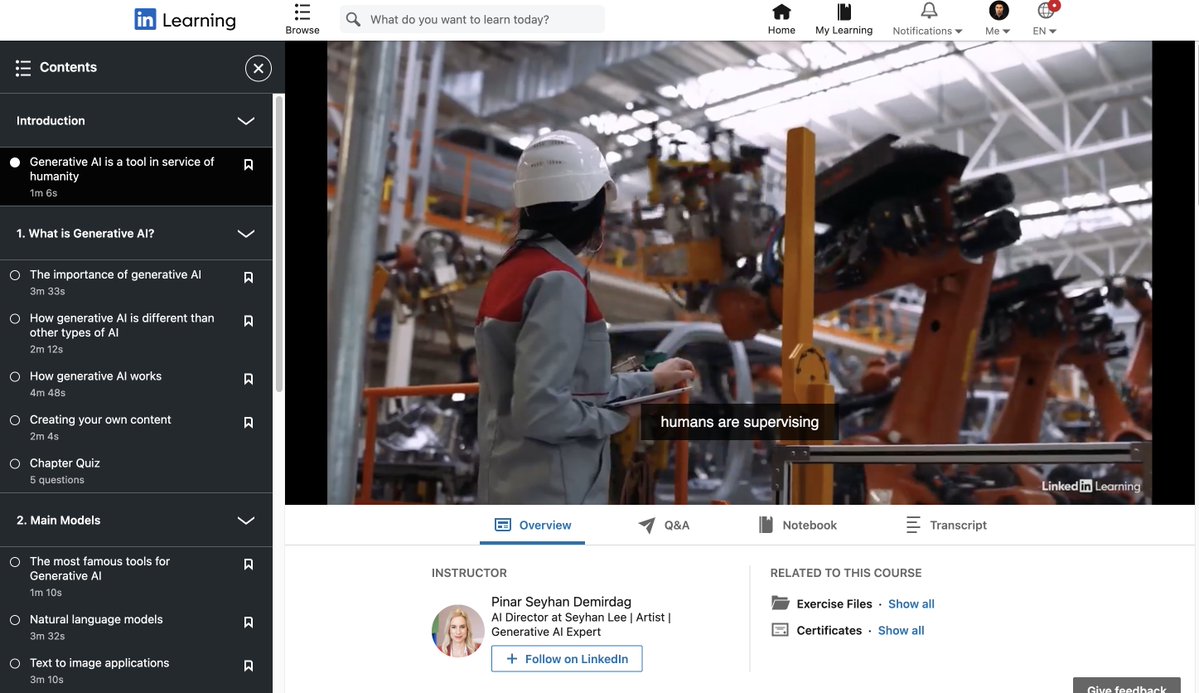Collapse the Introduction section
The height and width of the screenshot is (693, 1199).
[246, 121]
